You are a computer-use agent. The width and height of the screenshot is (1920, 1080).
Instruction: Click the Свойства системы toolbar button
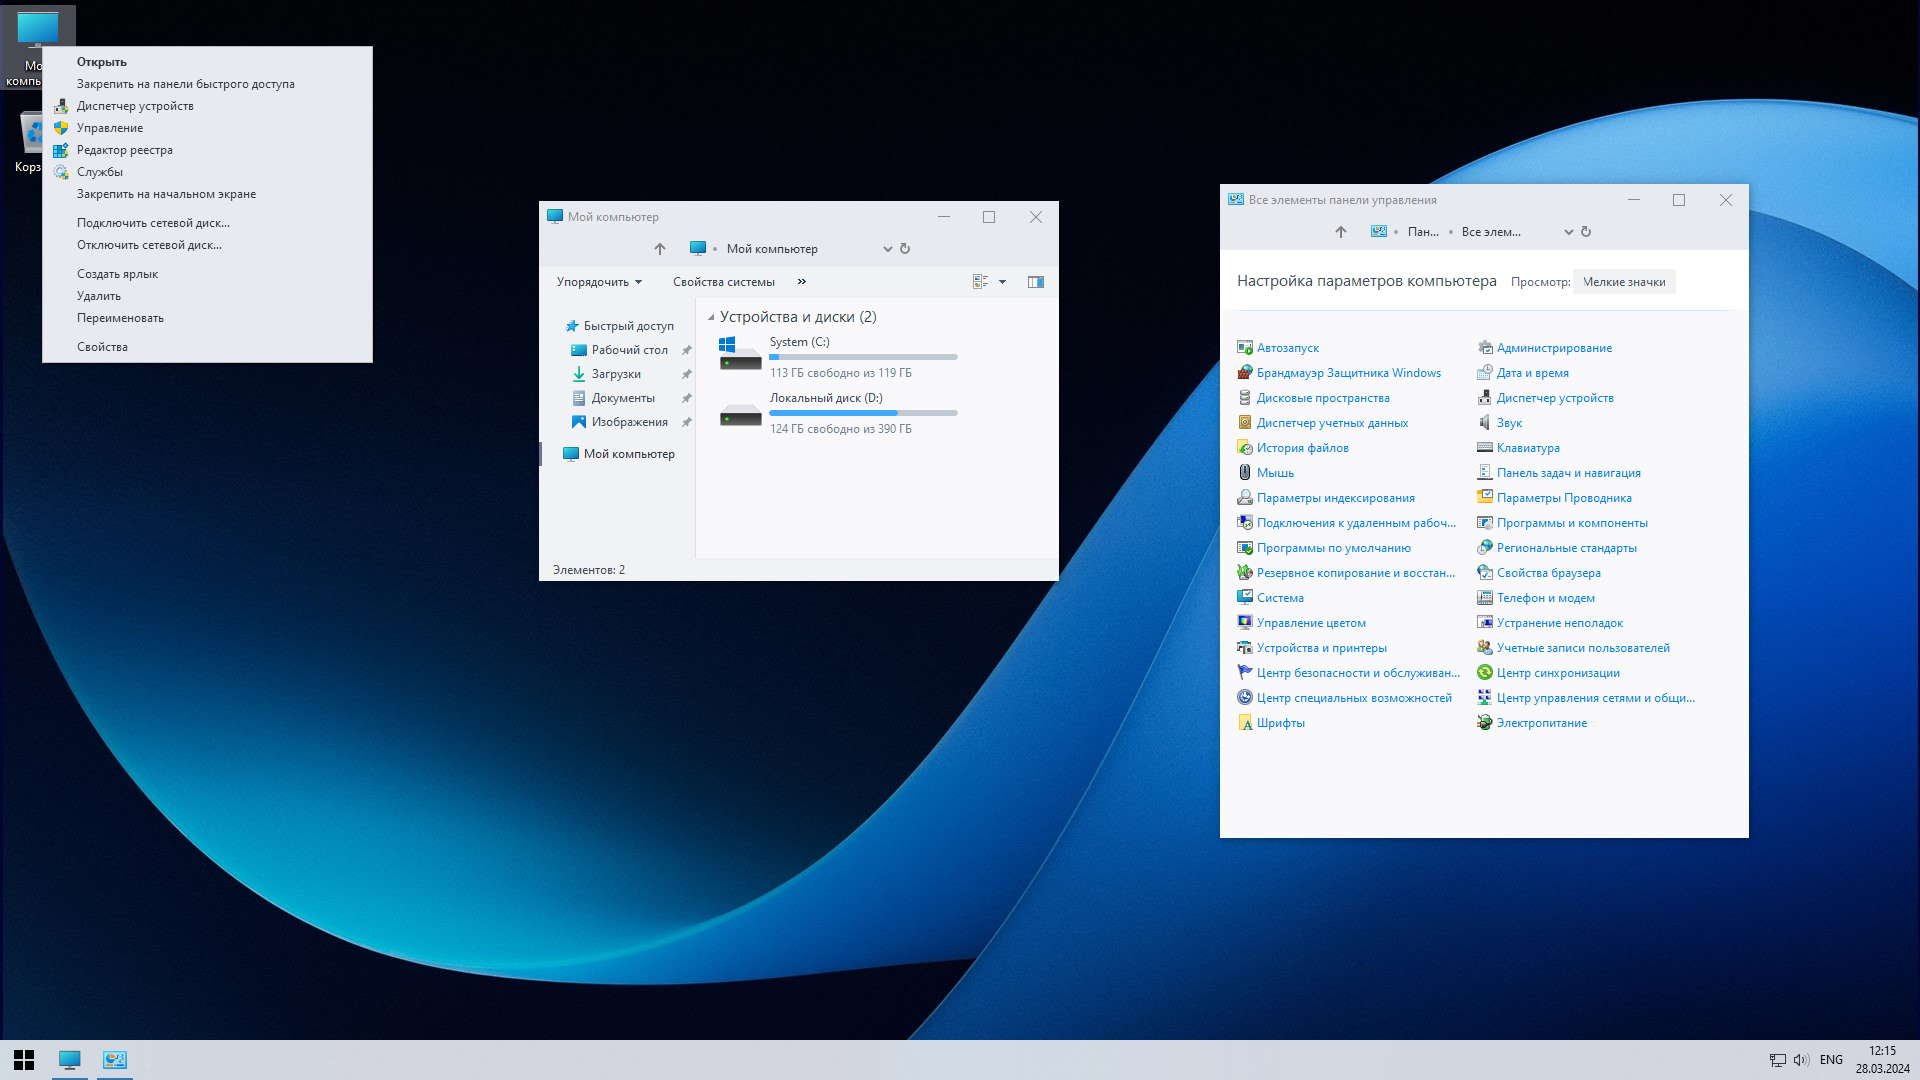click(x=723, y=282)
